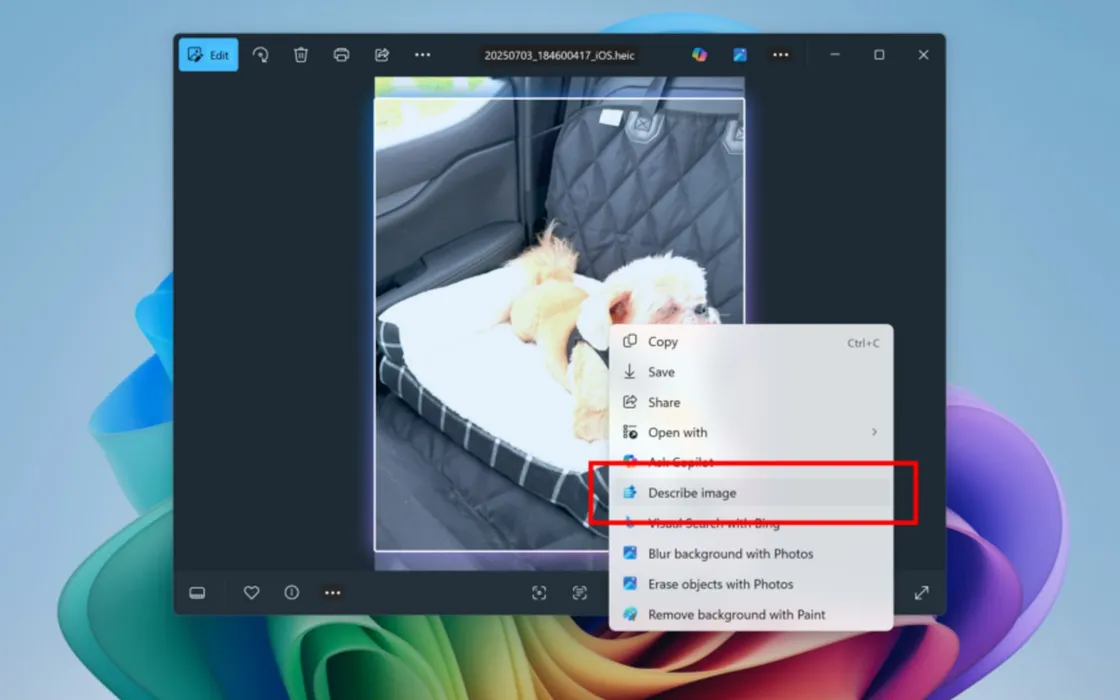The image size is (1120, 700).
Task: Choose Save from the context menu
Action: (751, 372)
